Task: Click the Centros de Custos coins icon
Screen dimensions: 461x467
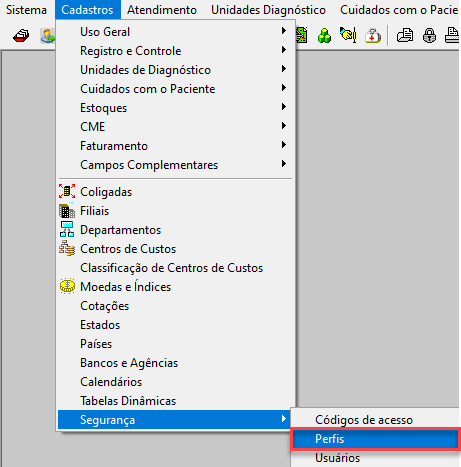Action: (x=67, y=249)
